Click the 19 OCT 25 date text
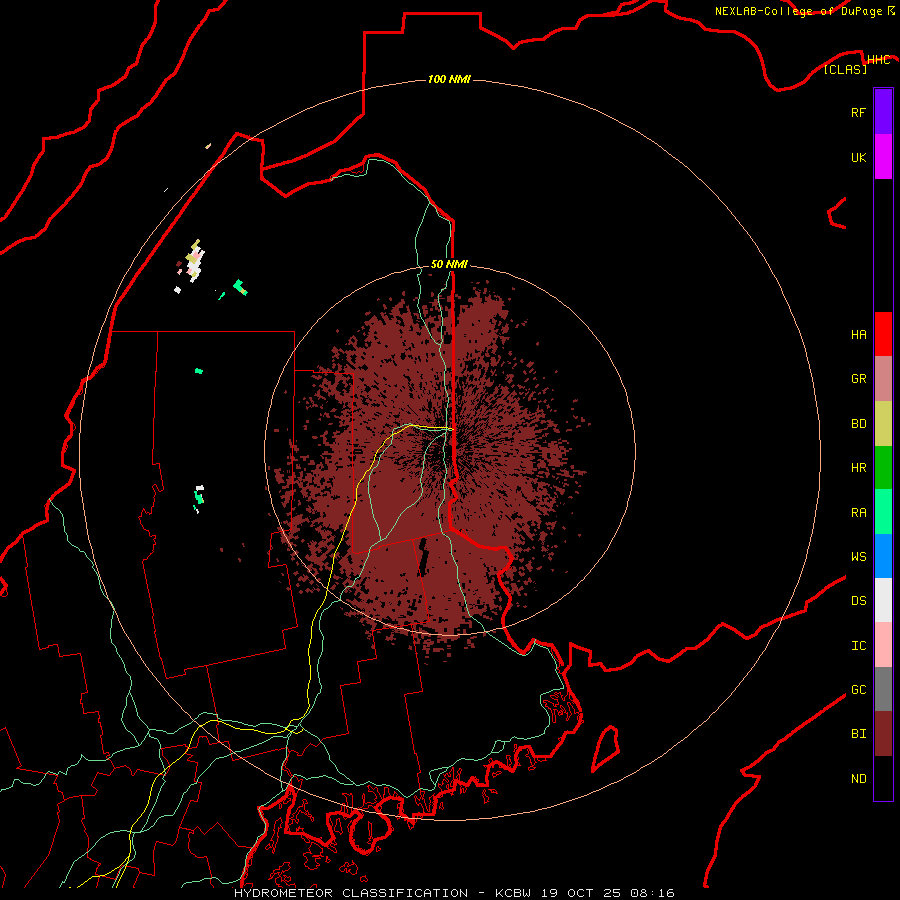 [x=581, y=893]
